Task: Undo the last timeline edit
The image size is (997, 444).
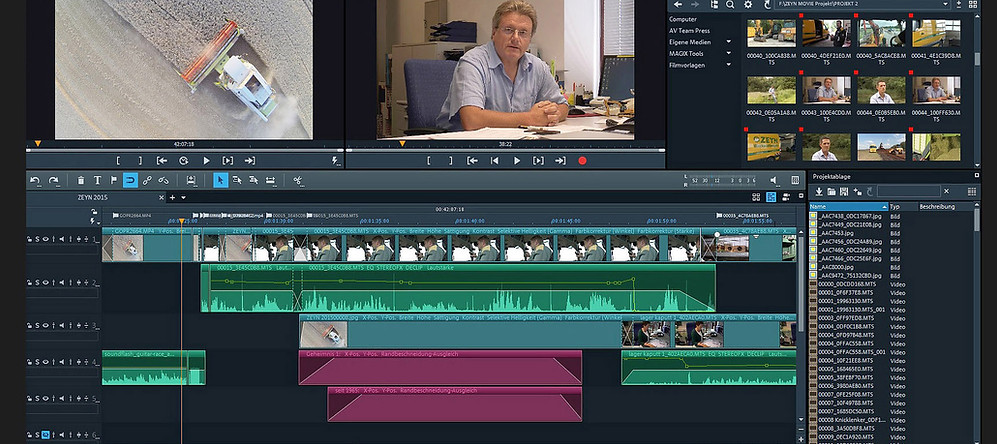Action: (x=36, y=181)
